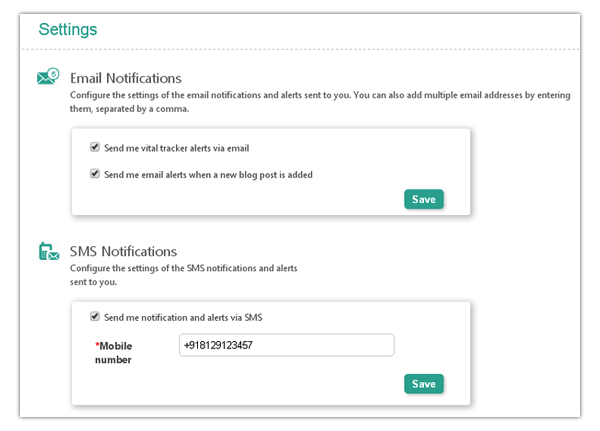Click the SMS notifications description text

point(183,275)
